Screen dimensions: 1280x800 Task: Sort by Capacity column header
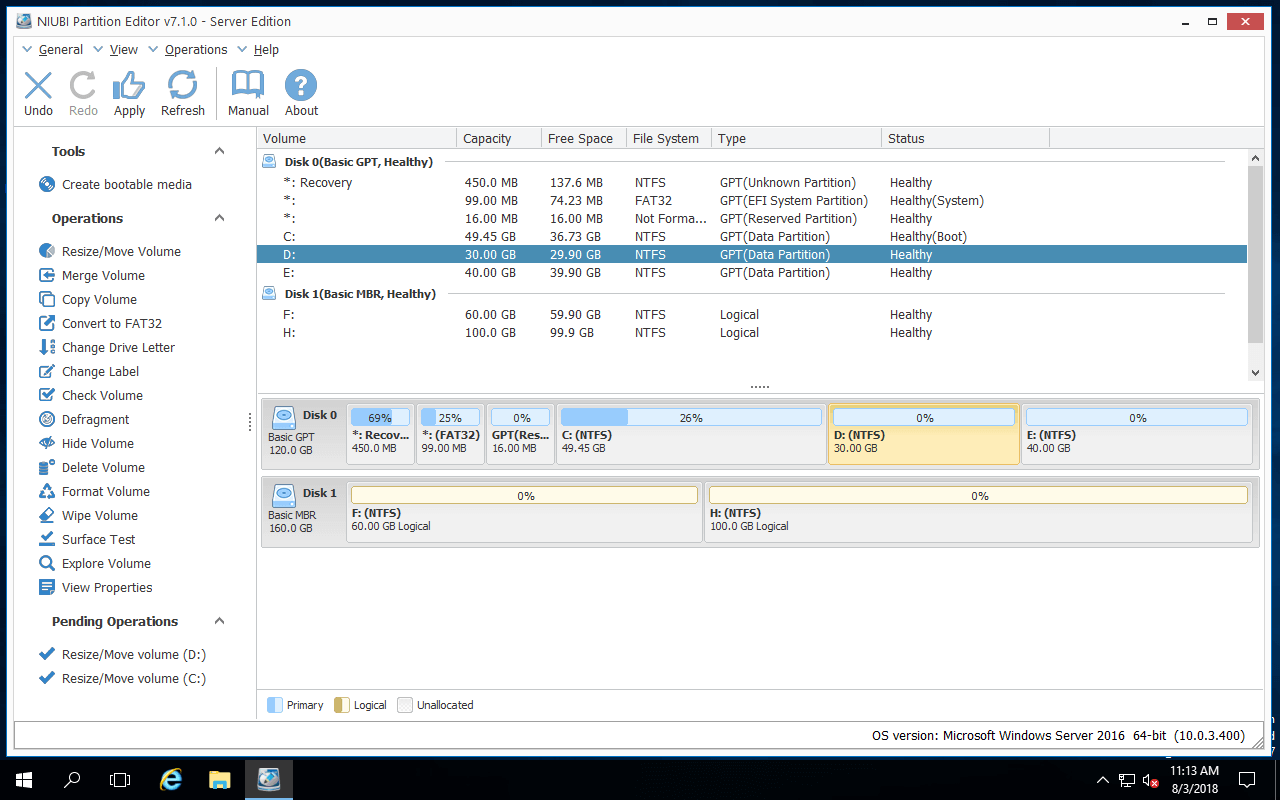tap(499, 138)
